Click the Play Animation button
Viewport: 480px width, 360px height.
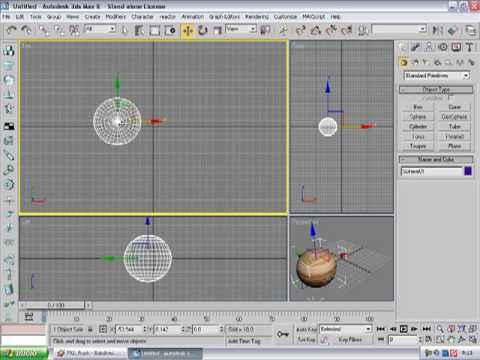pos(404,329)
